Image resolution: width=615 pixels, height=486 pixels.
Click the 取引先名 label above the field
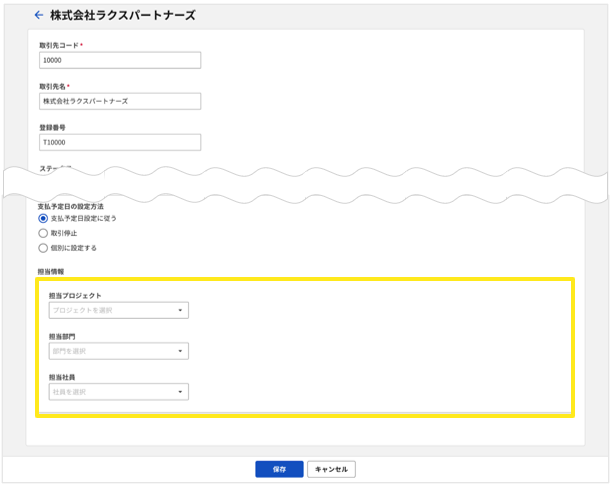(53, 86)
